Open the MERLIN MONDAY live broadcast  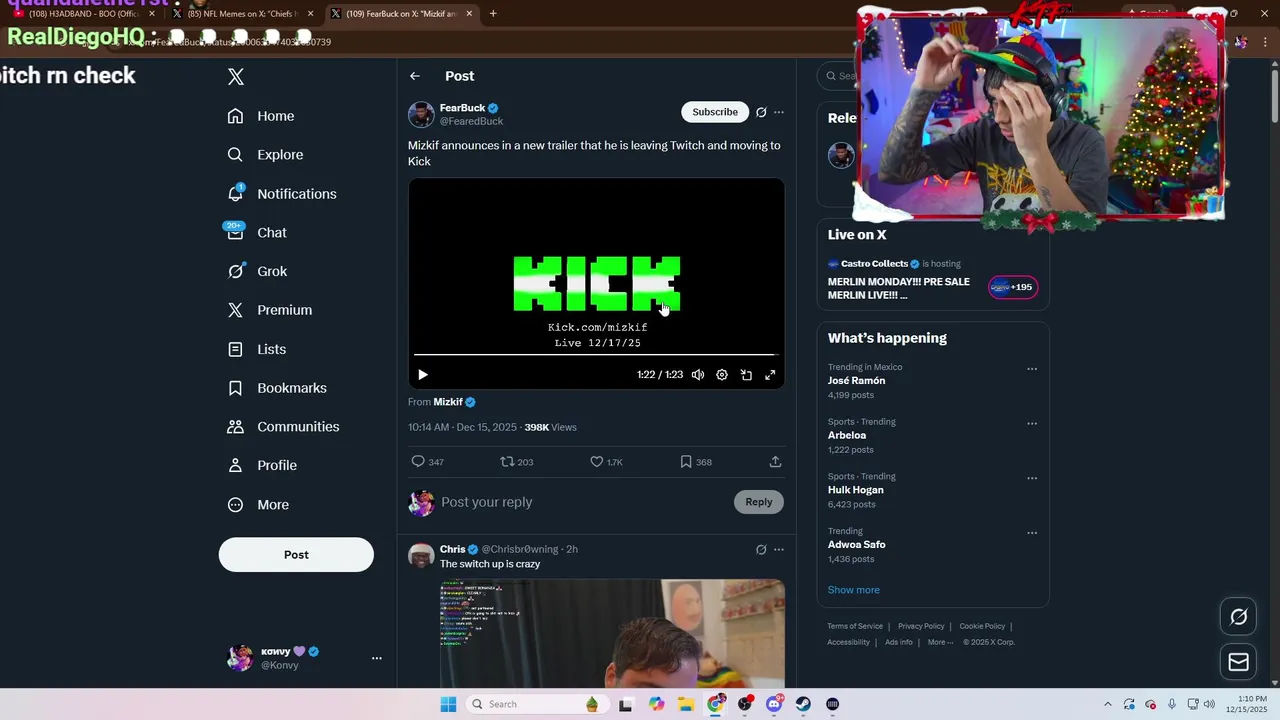click(x=899, y=288)
